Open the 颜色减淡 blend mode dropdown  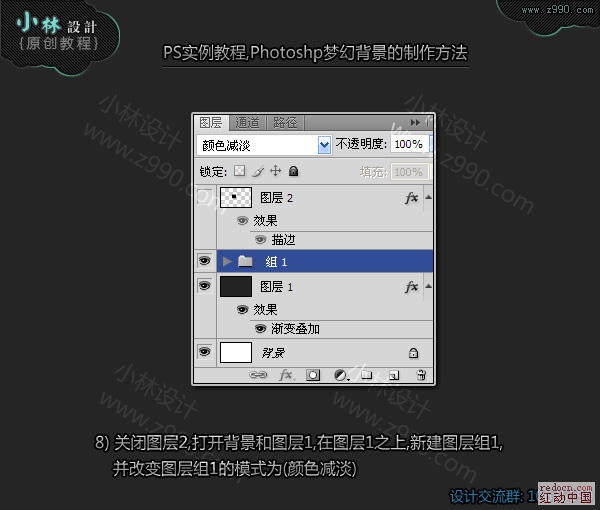[x=324, y=145]
